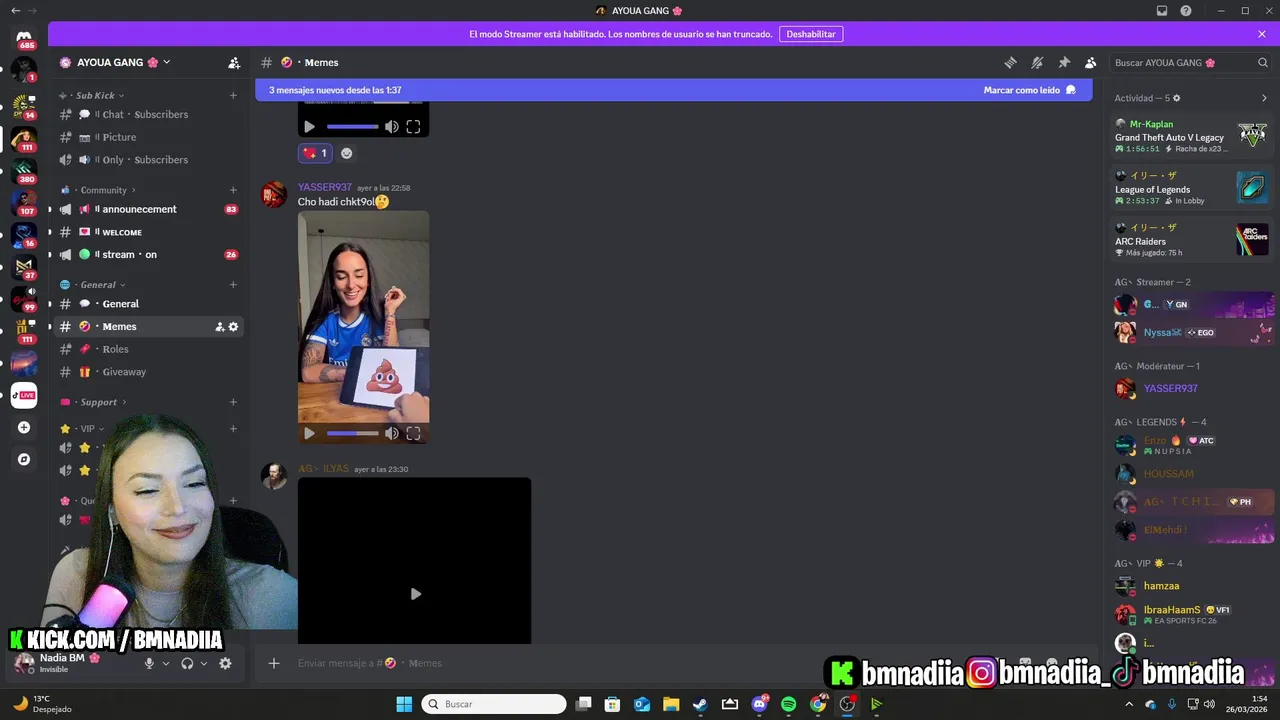
Task: Open Actividad settings gear icon
Action: tap(1177, 98)
